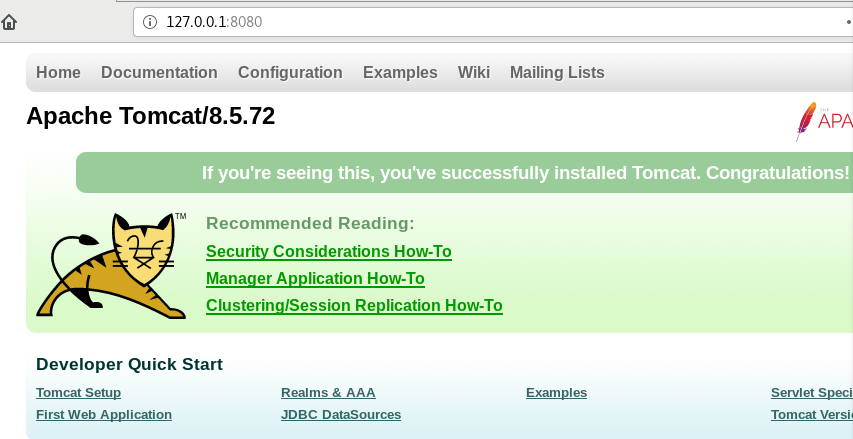Image resolution: width=853 pixels, height=439 pixels.
Task: Open Security Considerations How-To link
Action: pyautogui.click(x=329, y=251)
